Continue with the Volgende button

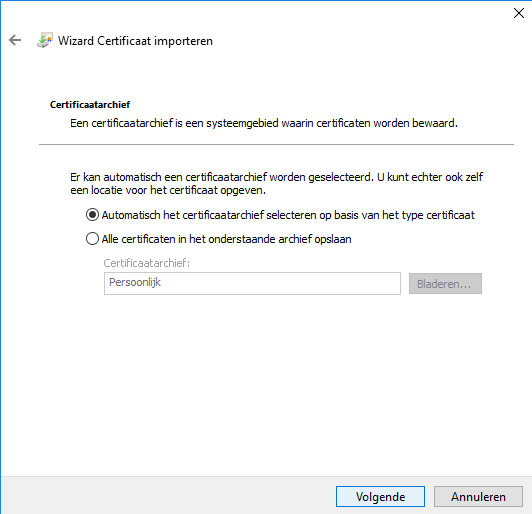(x=380, y=497)
